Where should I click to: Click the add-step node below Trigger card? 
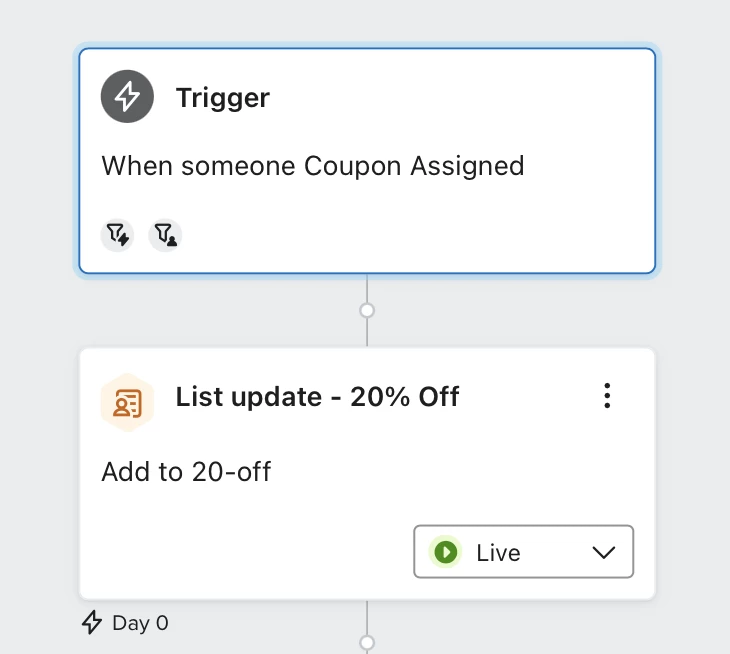pyautogui.click(x=367, y=310)
